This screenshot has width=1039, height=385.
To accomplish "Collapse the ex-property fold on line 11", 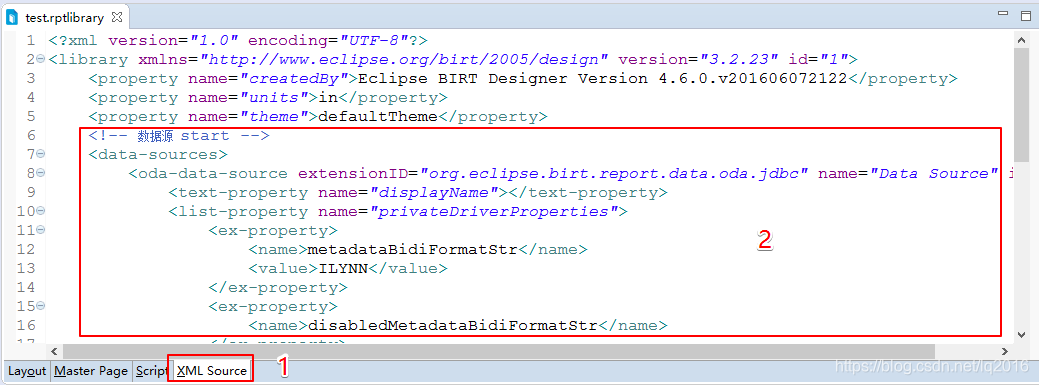I will point(41,231).
